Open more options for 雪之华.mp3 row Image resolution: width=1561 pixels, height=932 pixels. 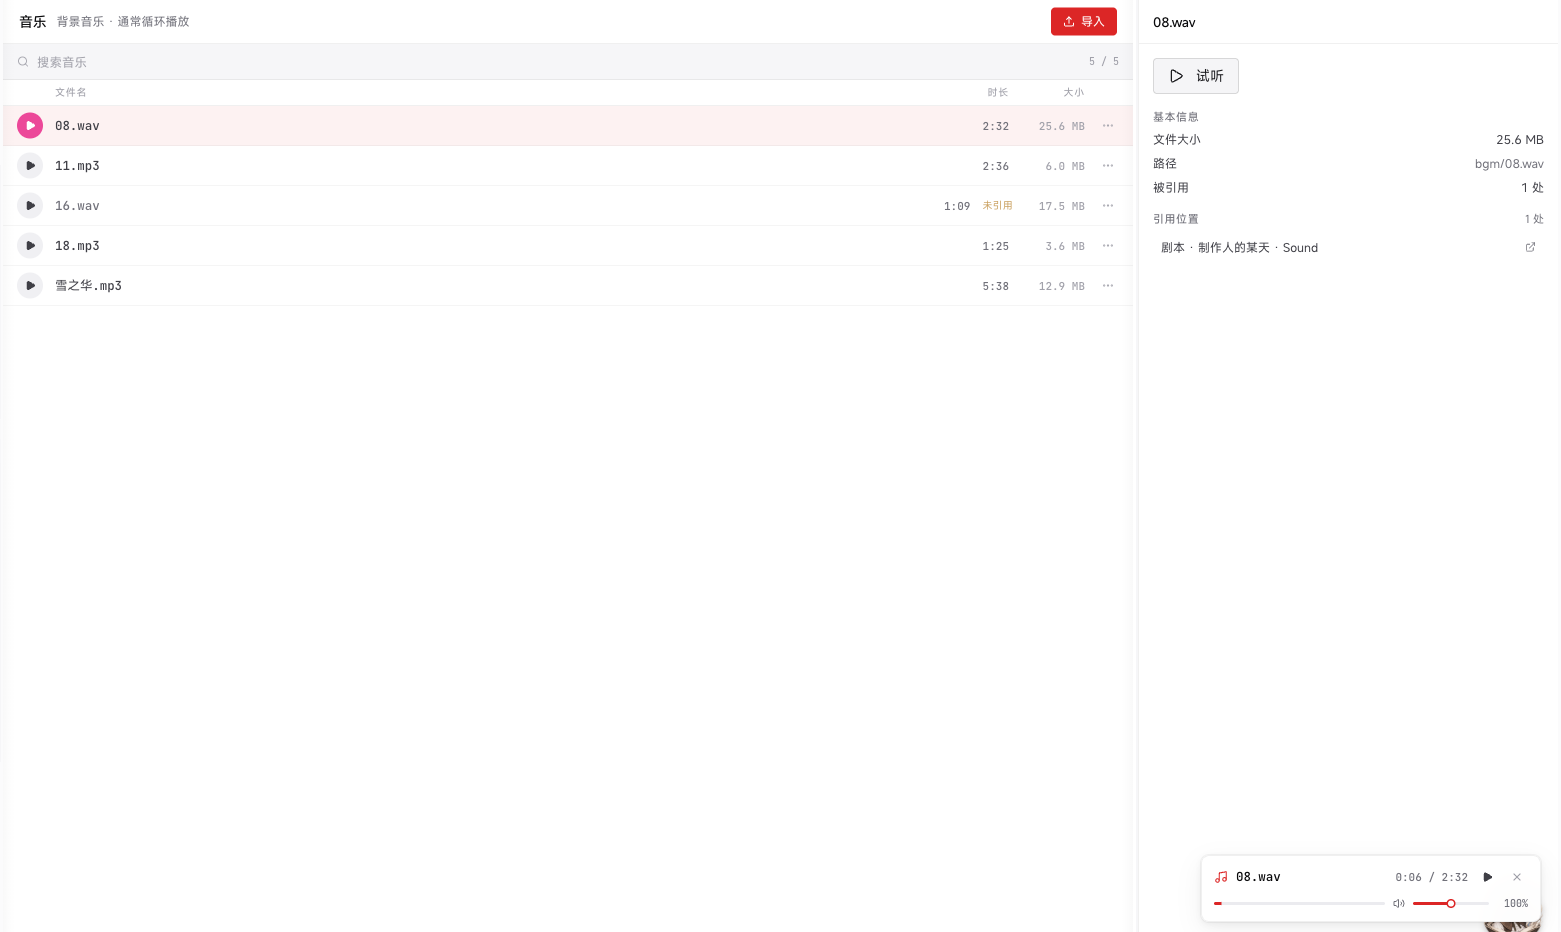tap(1108, 286)
